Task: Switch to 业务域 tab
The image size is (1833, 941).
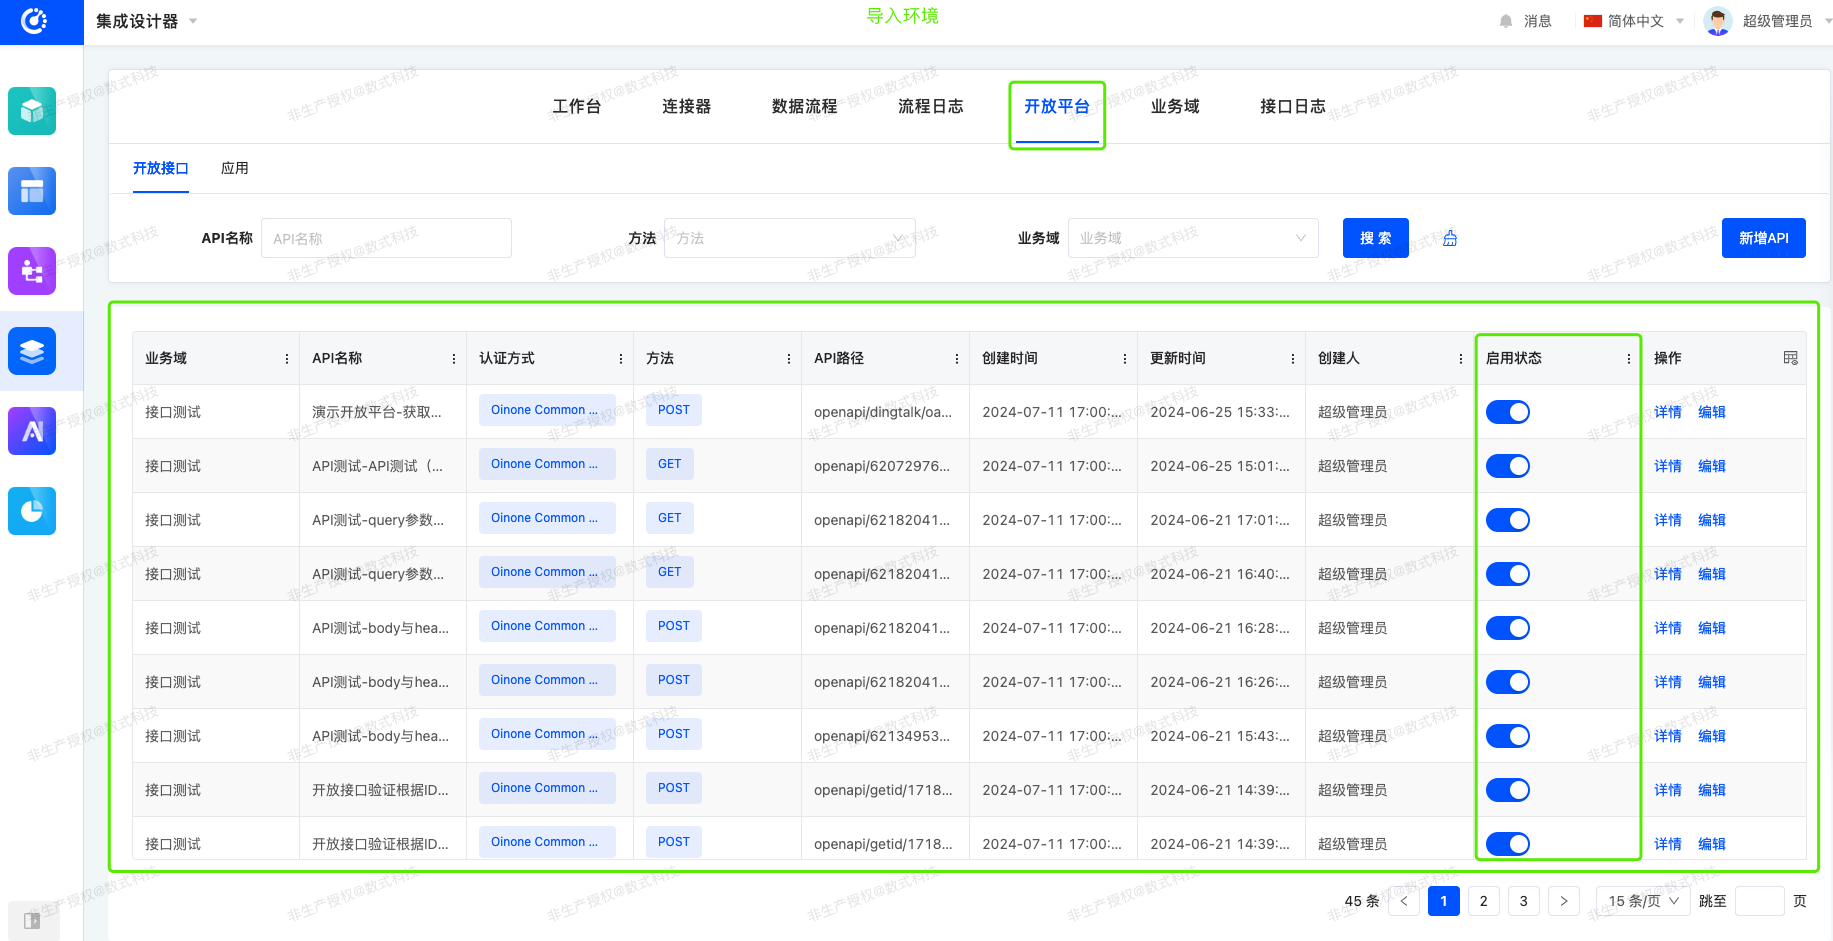Action: point(1175,106)
